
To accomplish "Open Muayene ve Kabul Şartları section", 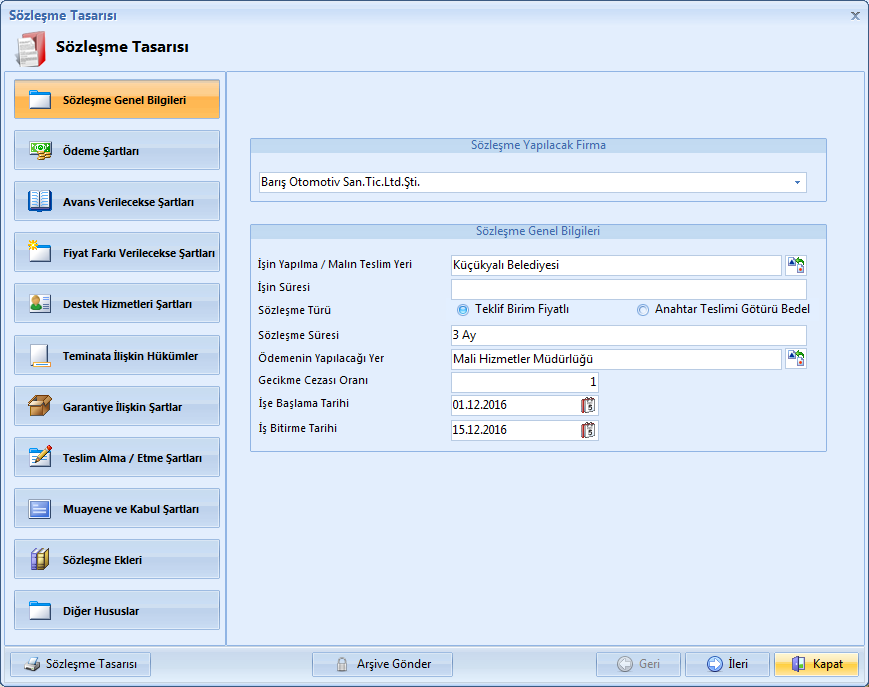I will (x=117, y=509).
